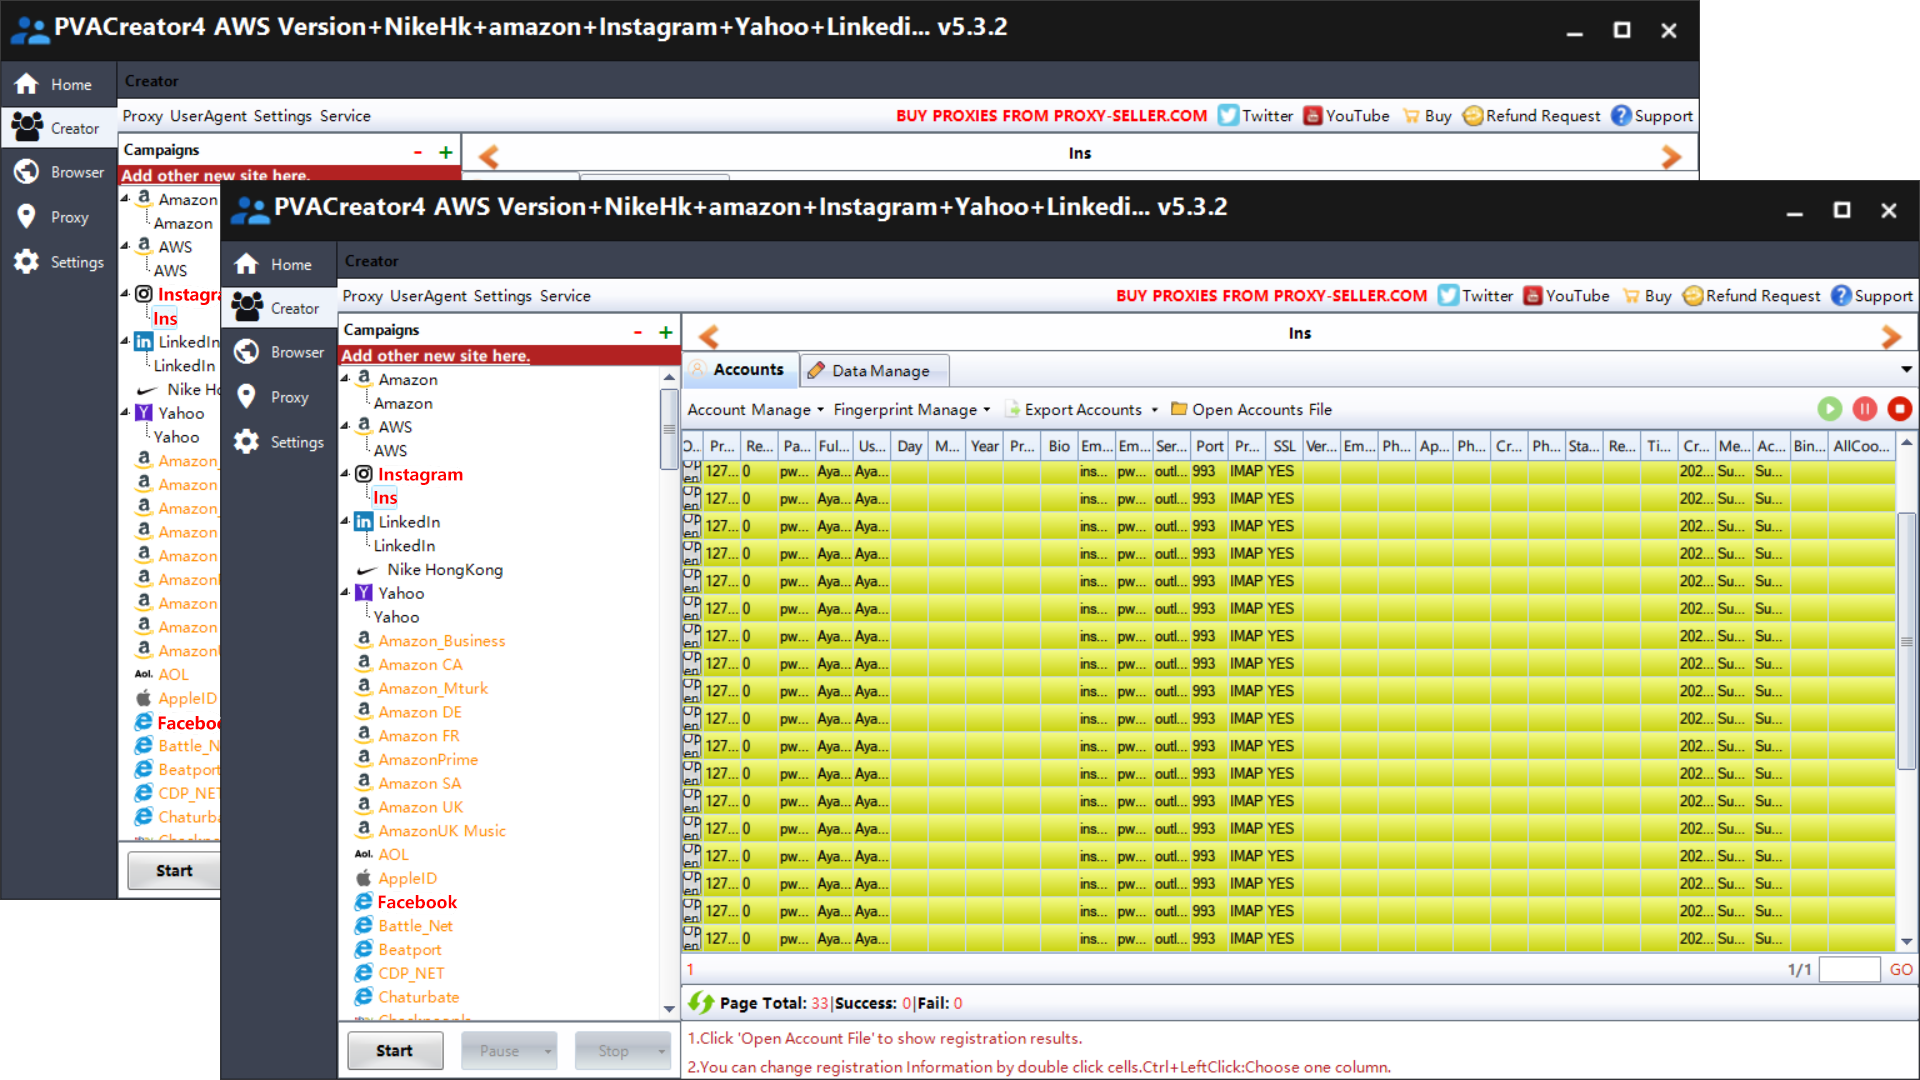This screenshot has height=1080, width=1920.
Task: Open the Data Manage tab
Action: click(x=869, y=371)
